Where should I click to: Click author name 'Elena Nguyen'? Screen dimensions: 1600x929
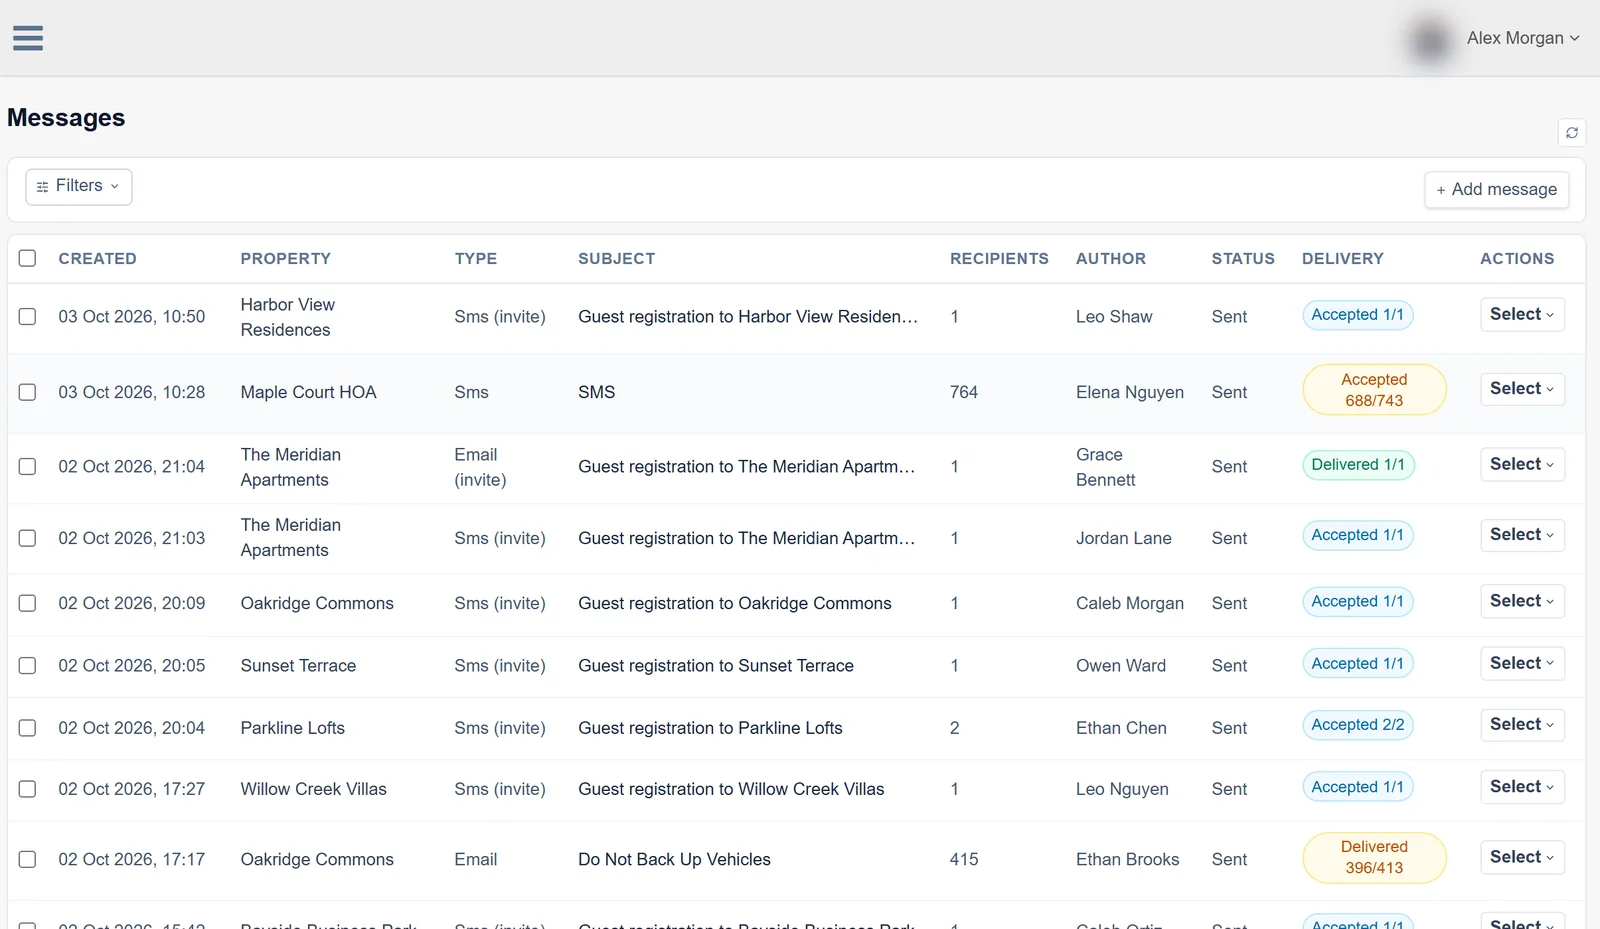point(1130,392)
